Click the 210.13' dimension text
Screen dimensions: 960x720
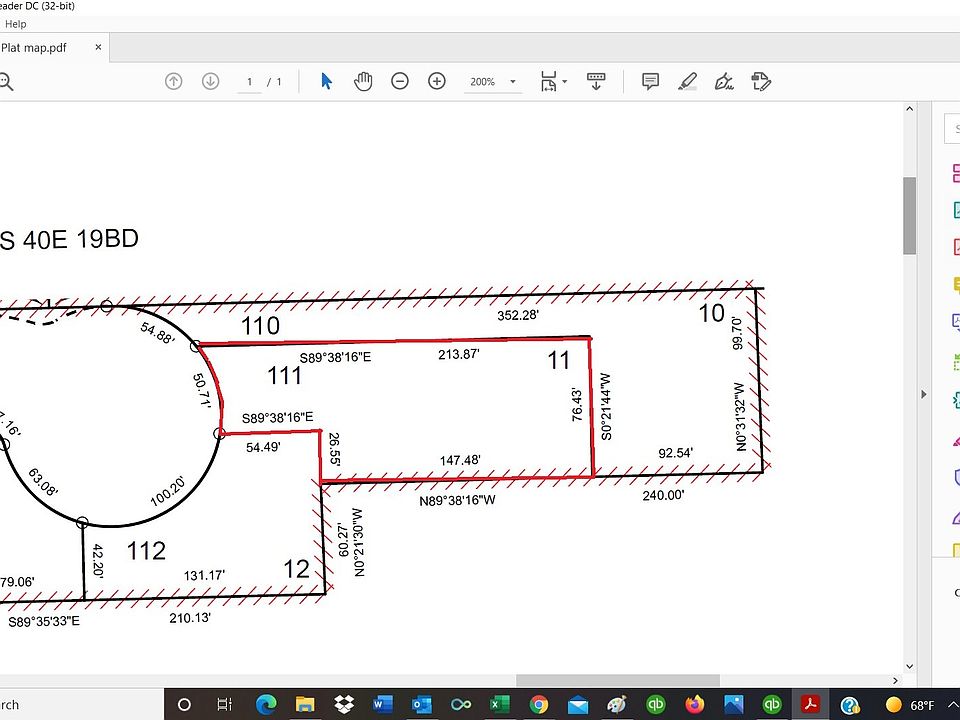click(190, 618)
